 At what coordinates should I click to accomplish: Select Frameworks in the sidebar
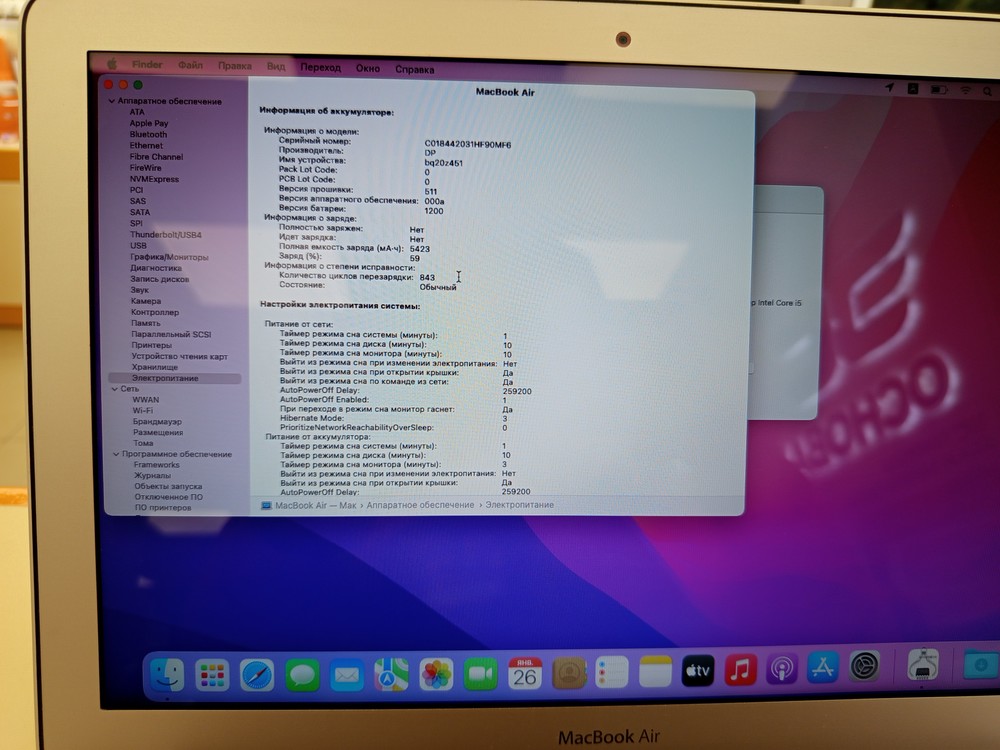(156, 465)
